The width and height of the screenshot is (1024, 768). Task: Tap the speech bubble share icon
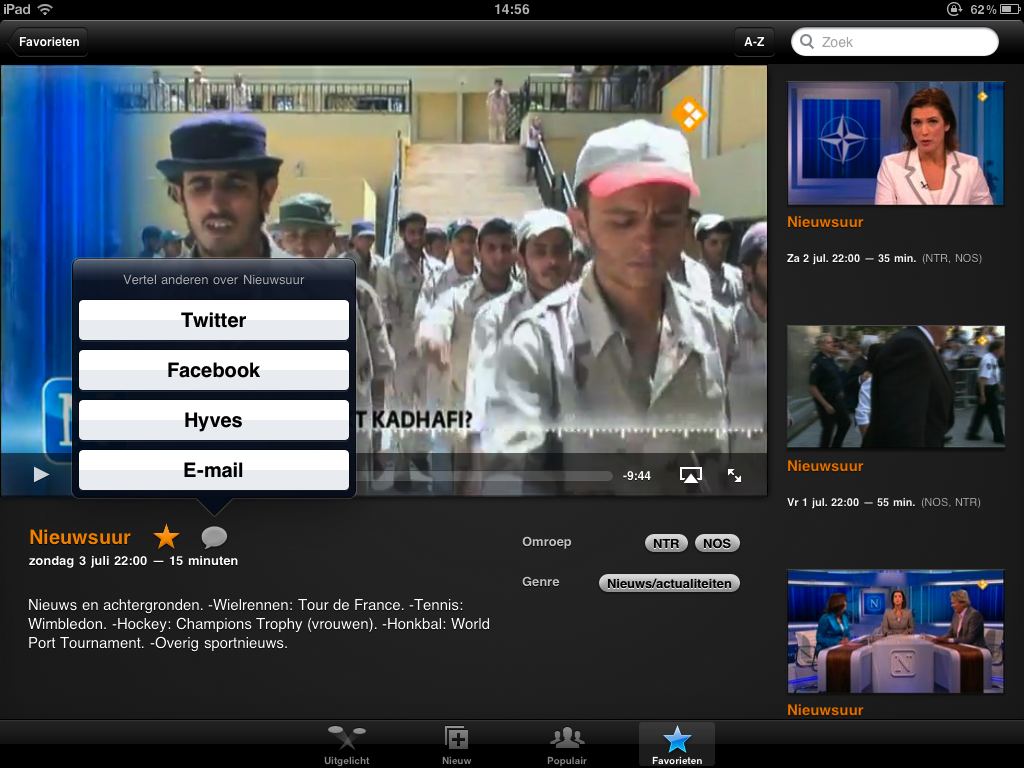[x=214, y=537]
